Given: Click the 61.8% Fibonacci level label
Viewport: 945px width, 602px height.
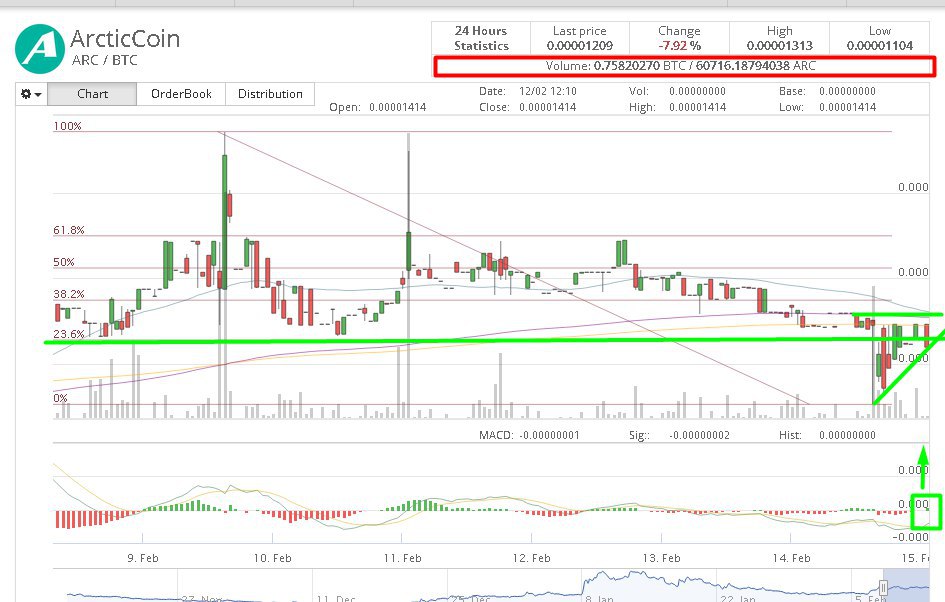Looking at the screenshot, I should pyautogui.click(x=69, y=230).
